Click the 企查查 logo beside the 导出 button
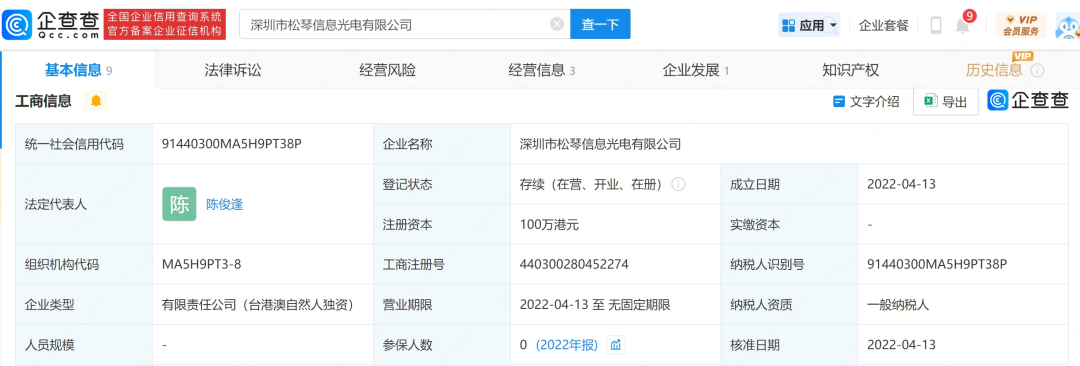 [1028, 101]
